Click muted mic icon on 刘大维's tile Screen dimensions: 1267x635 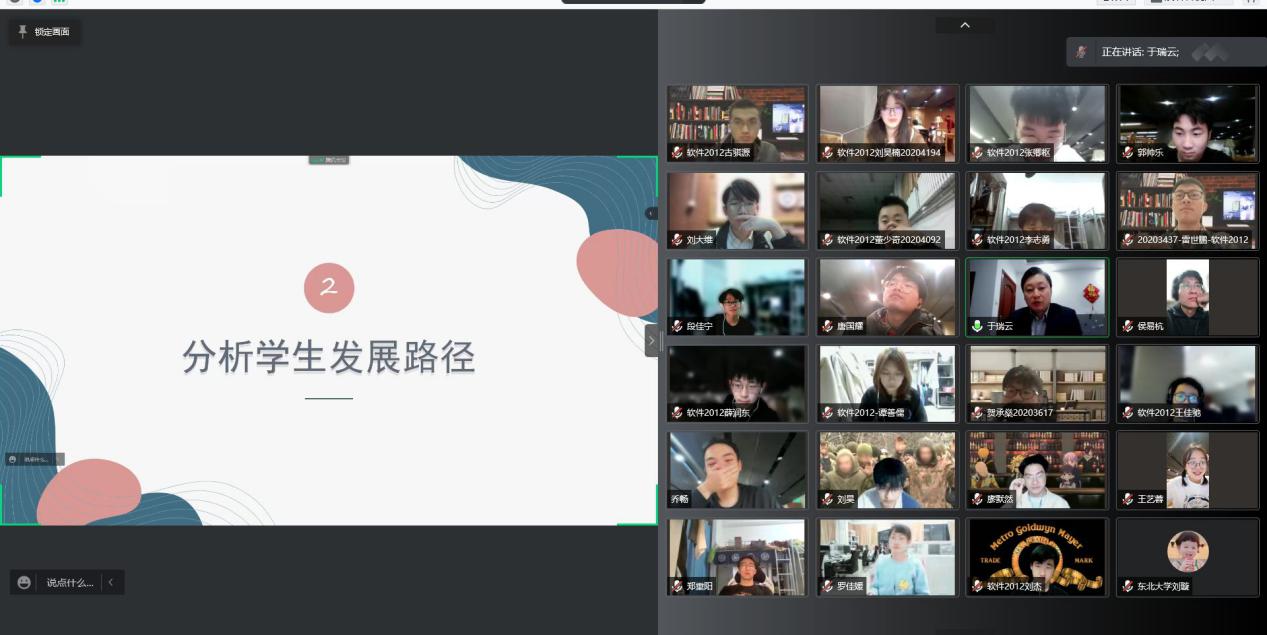[x=677, y=240]
